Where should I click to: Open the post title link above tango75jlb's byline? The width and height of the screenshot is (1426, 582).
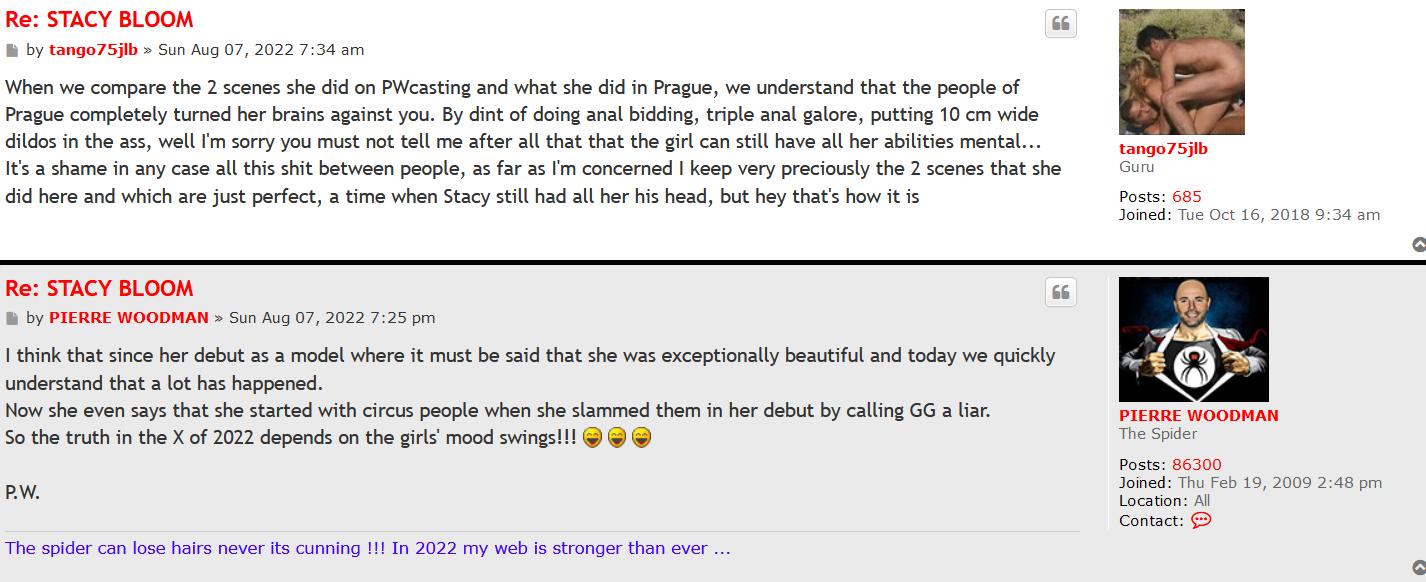99,20
